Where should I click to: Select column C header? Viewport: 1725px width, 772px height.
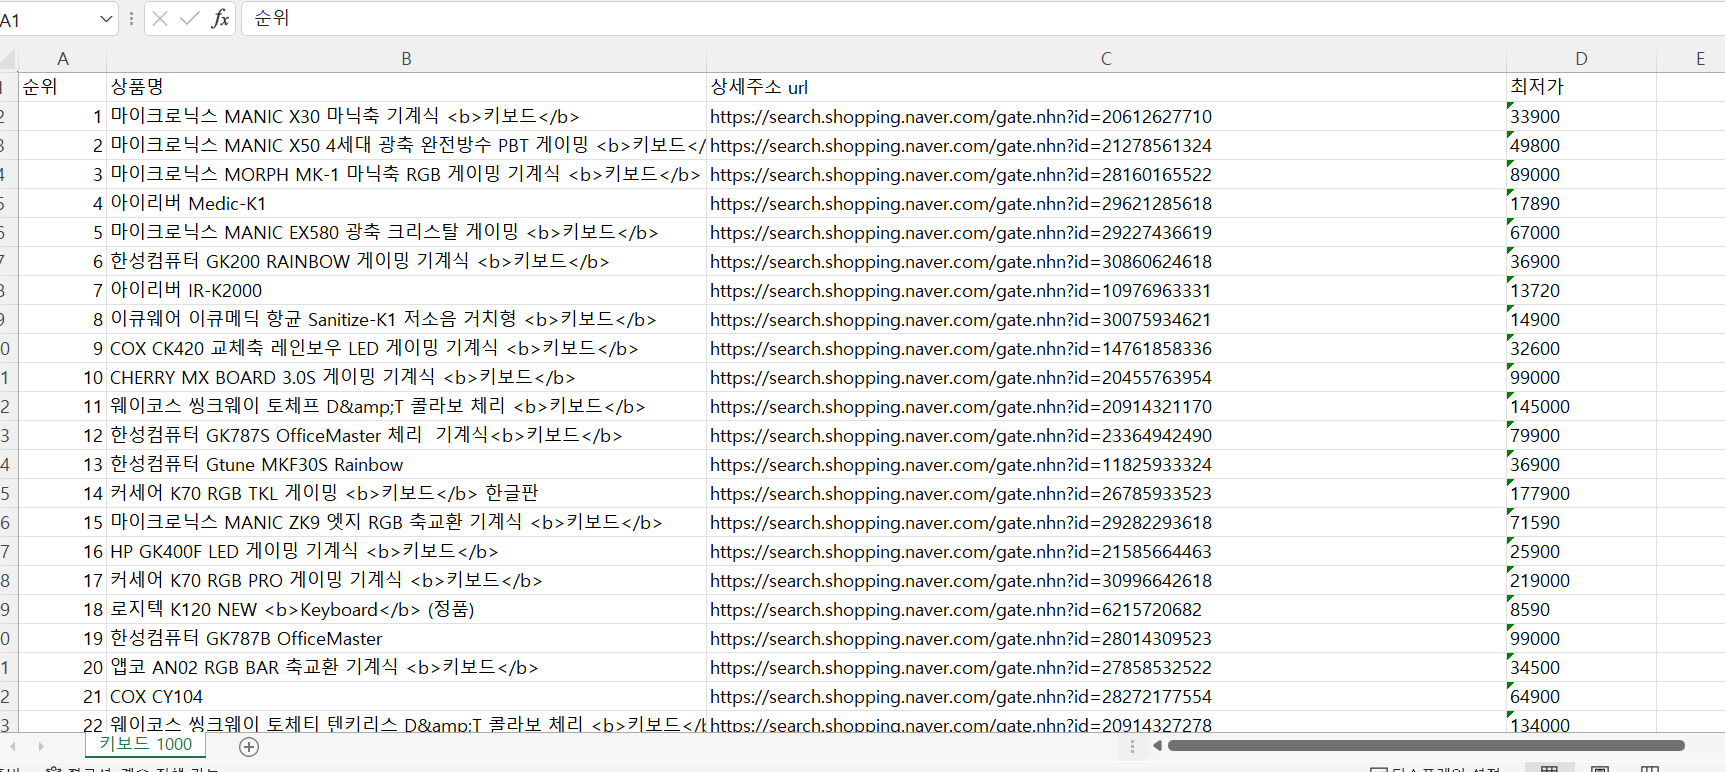(x=1106, y=59)
